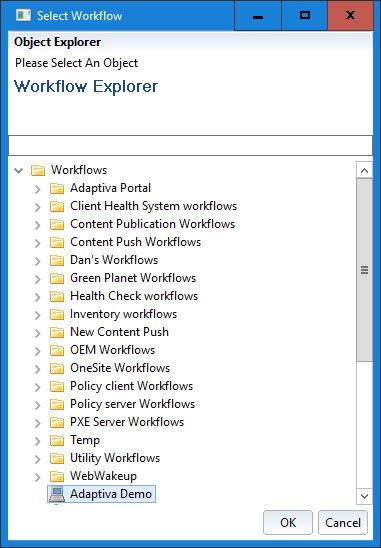Select Green Planet Workflows label
This screenshot has height=548, width=381.
point(133,278)
